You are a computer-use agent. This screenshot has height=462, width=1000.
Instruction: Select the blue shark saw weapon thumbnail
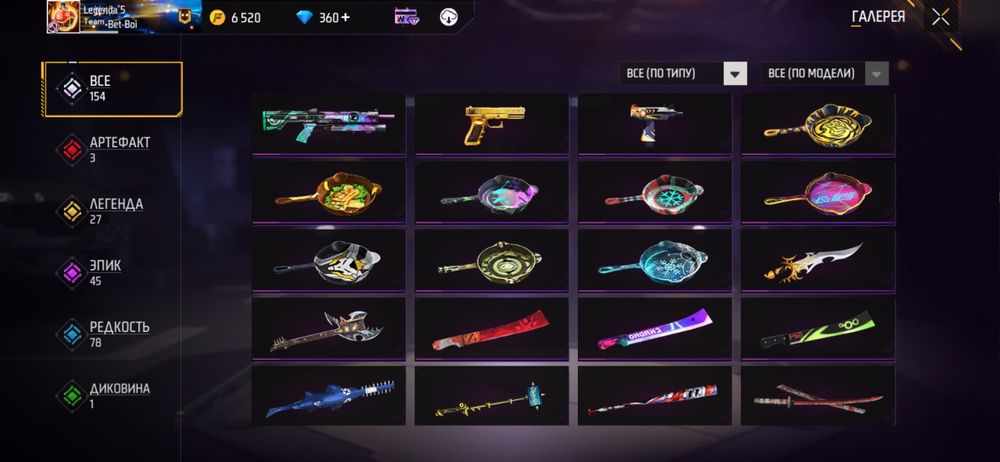click(328, 396)
